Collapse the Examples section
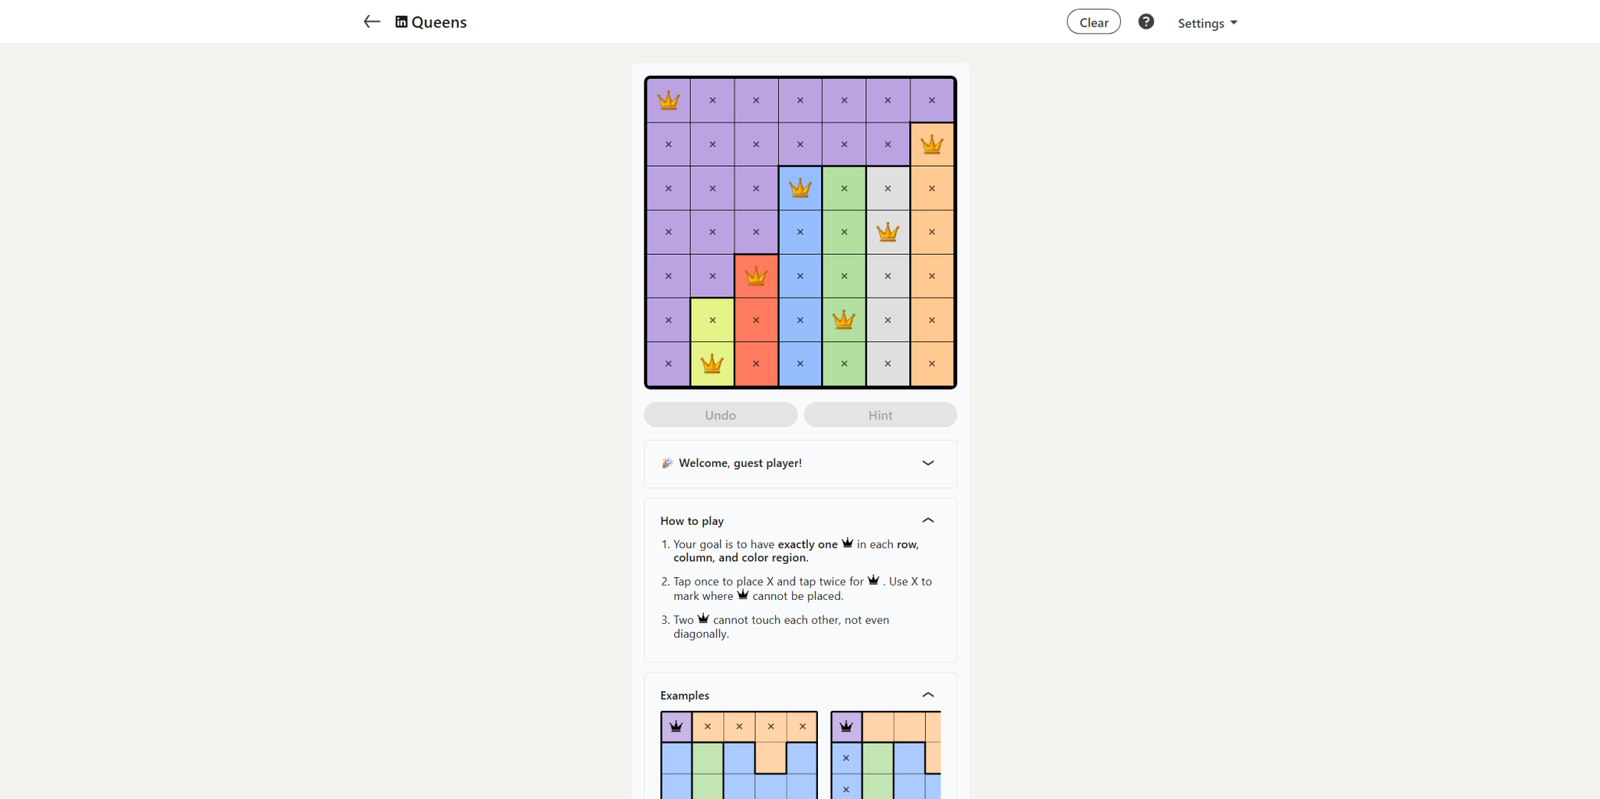Viewport: 1600px width, 799px height. (928, 694)
